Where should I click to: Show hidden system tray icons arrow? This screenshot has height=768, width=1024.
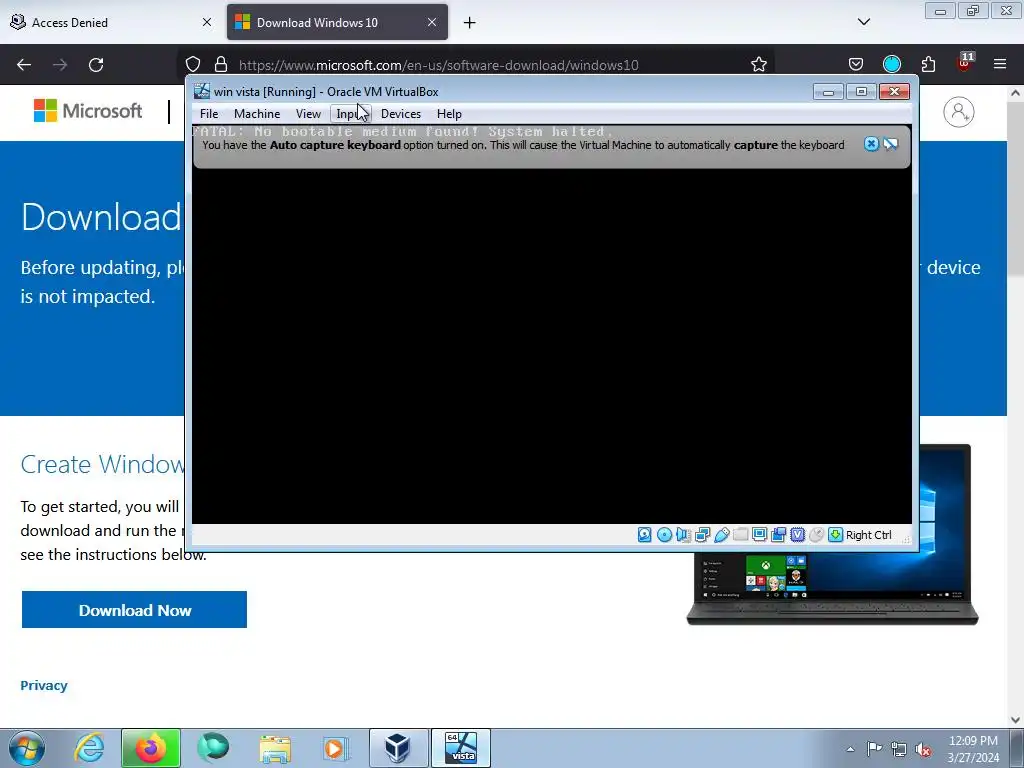click(x=850, y=749)
